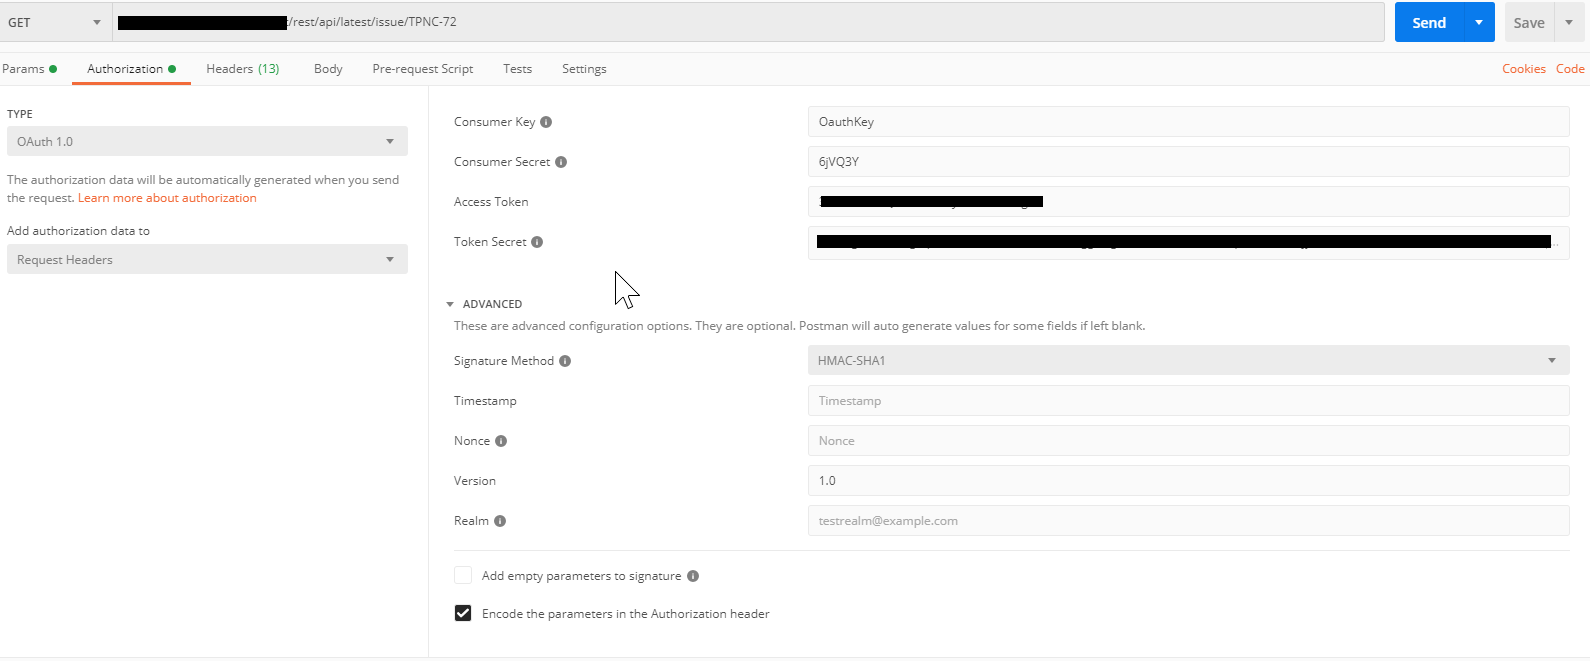This screenshot has width=1590, height=661.
Task: Select the Authorization tab
Action: click(x=131, y=69)
